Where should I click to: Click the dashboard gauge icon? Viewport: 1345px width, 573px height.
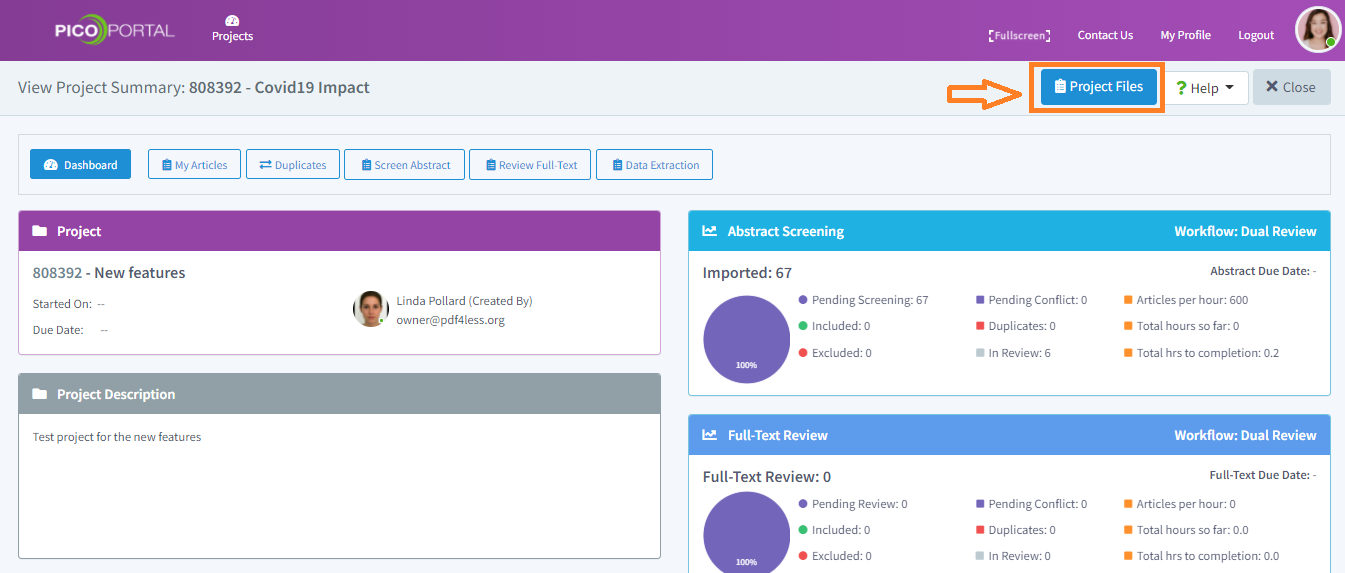(51, 165)
